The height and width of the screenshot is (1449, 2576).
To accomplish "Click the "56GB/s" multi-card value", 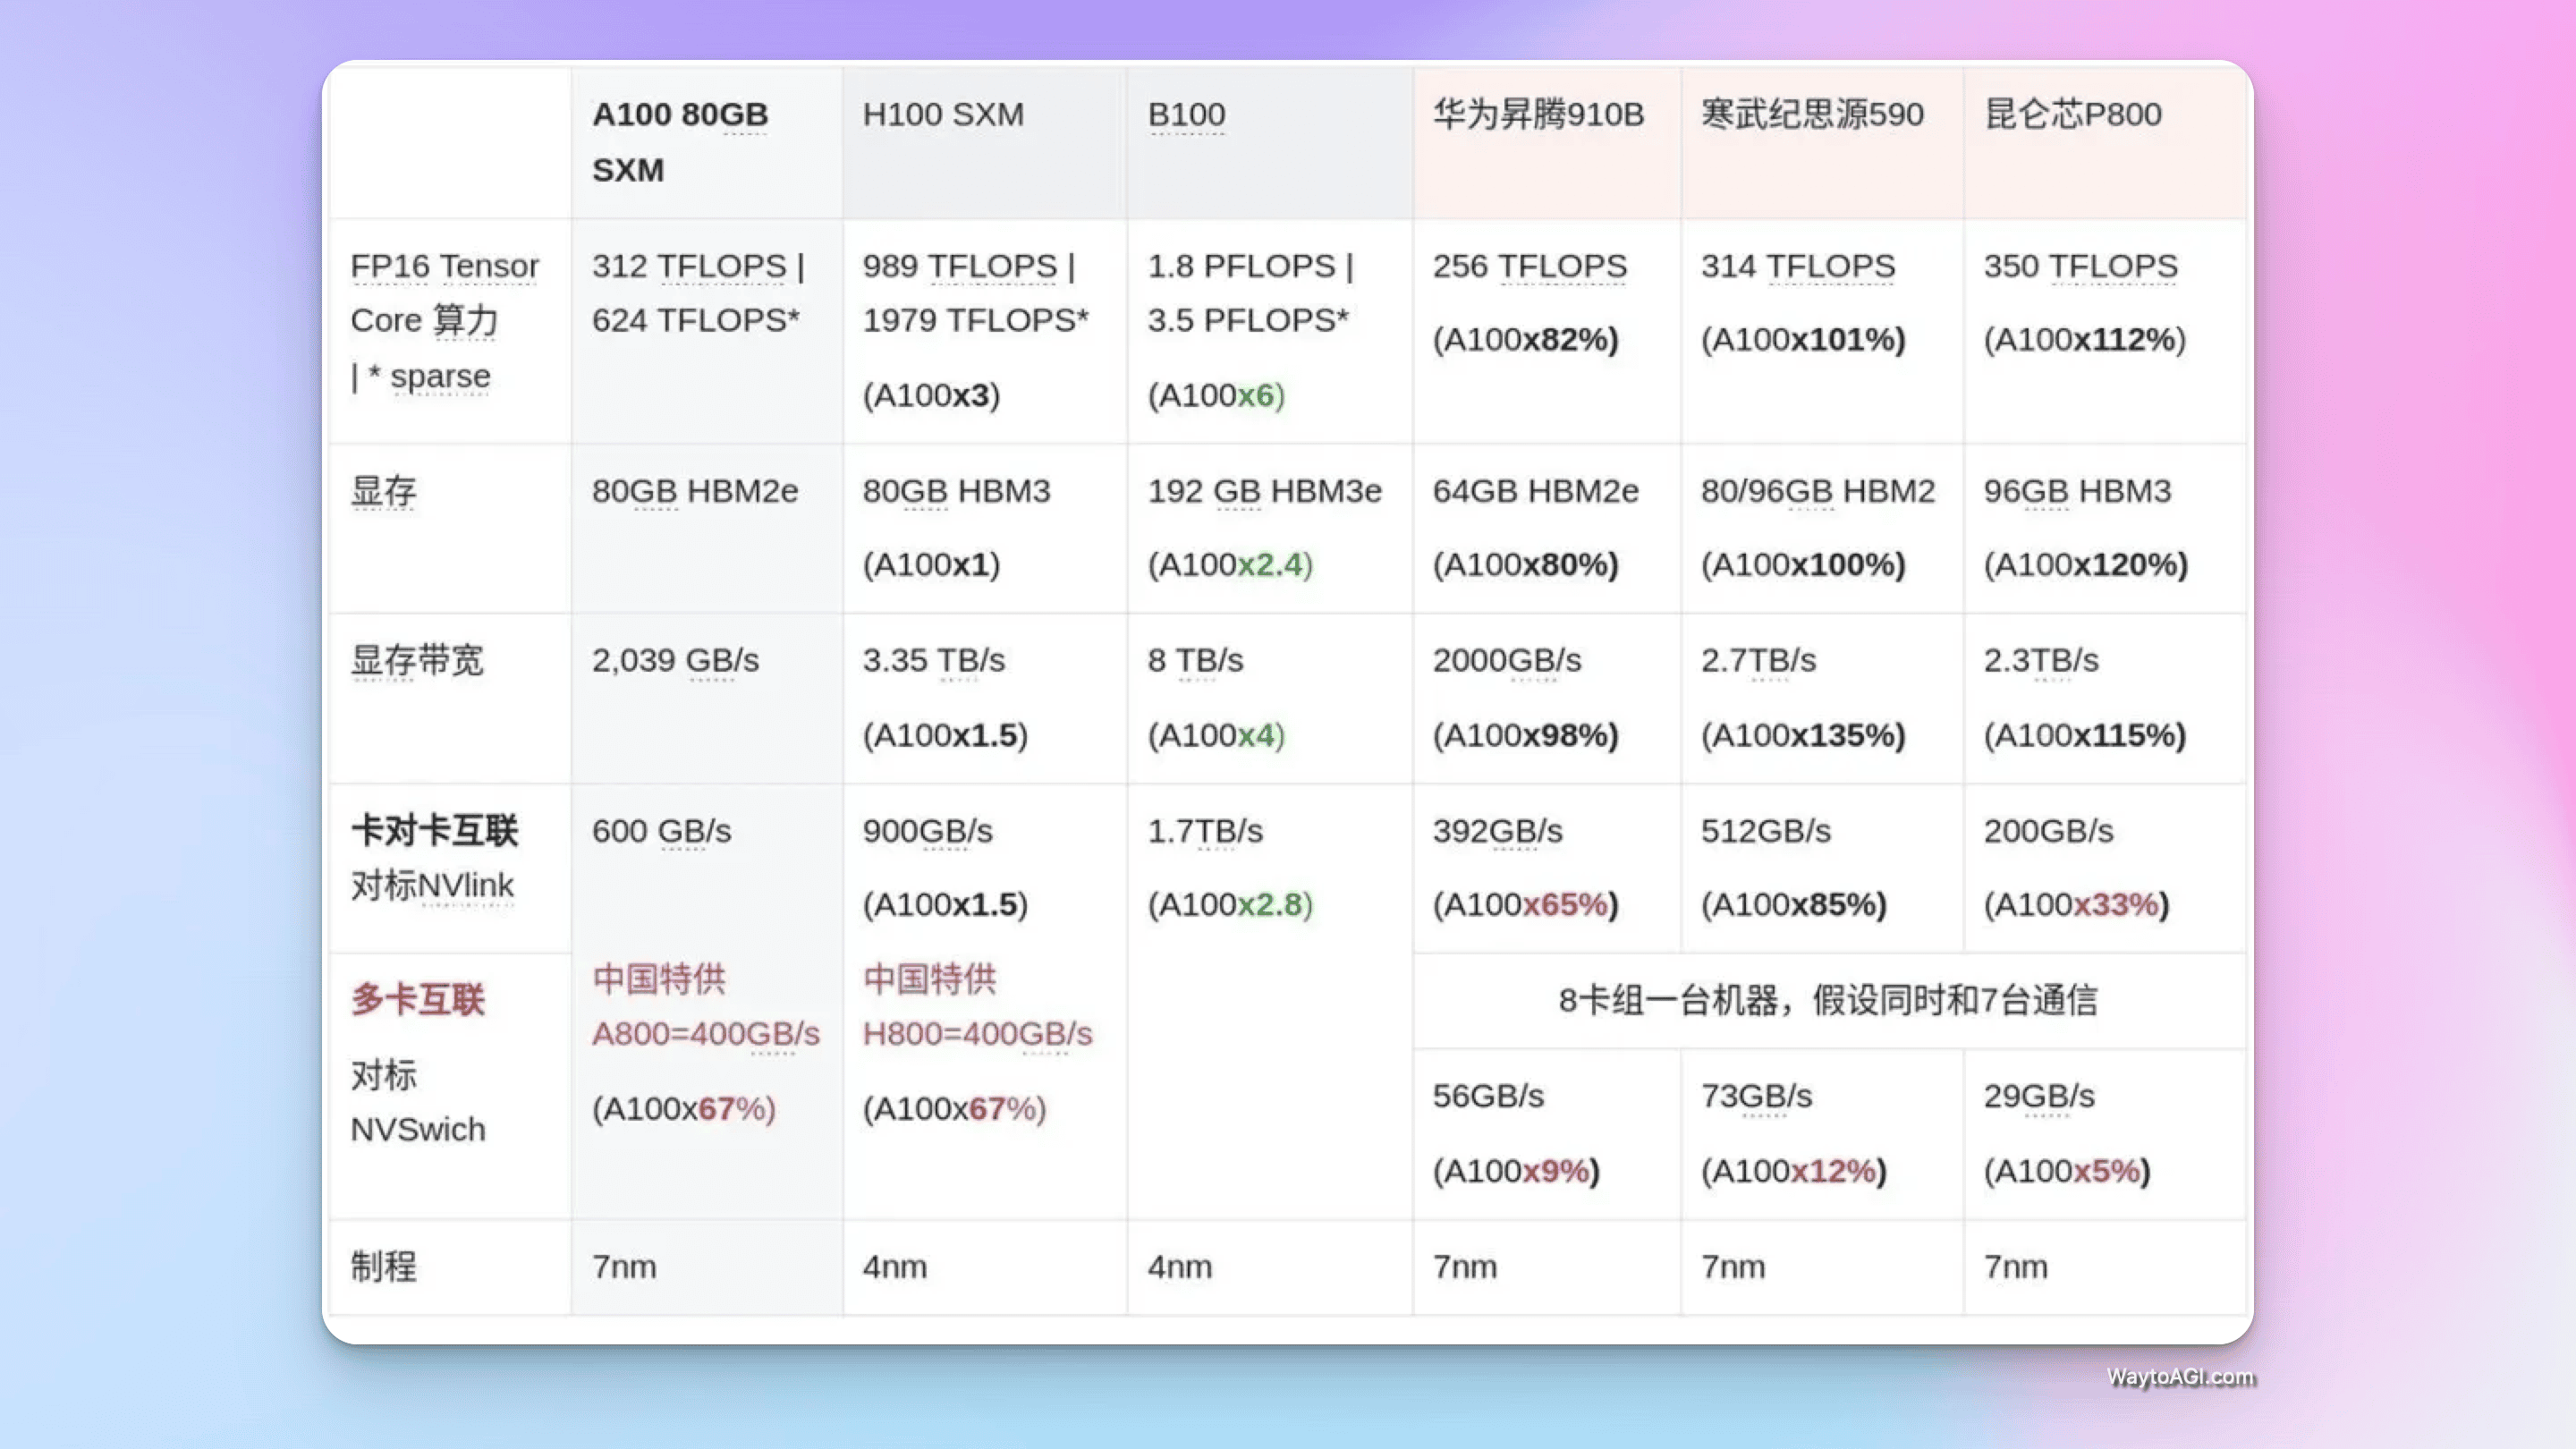I will pyautogui.click(x=1488, y=1096).
